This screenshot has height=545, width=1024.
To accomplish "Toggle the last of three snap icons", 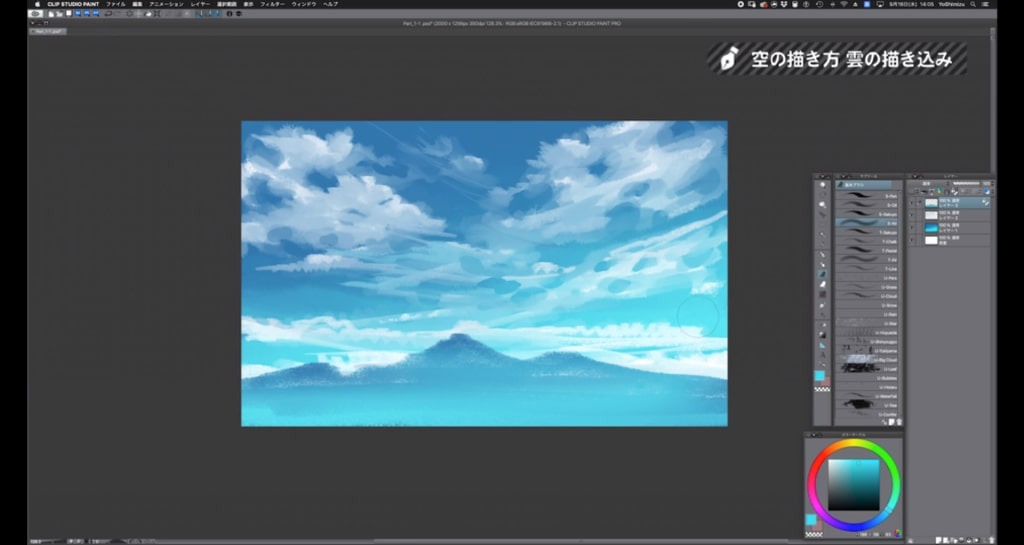I will coord(217,14).
